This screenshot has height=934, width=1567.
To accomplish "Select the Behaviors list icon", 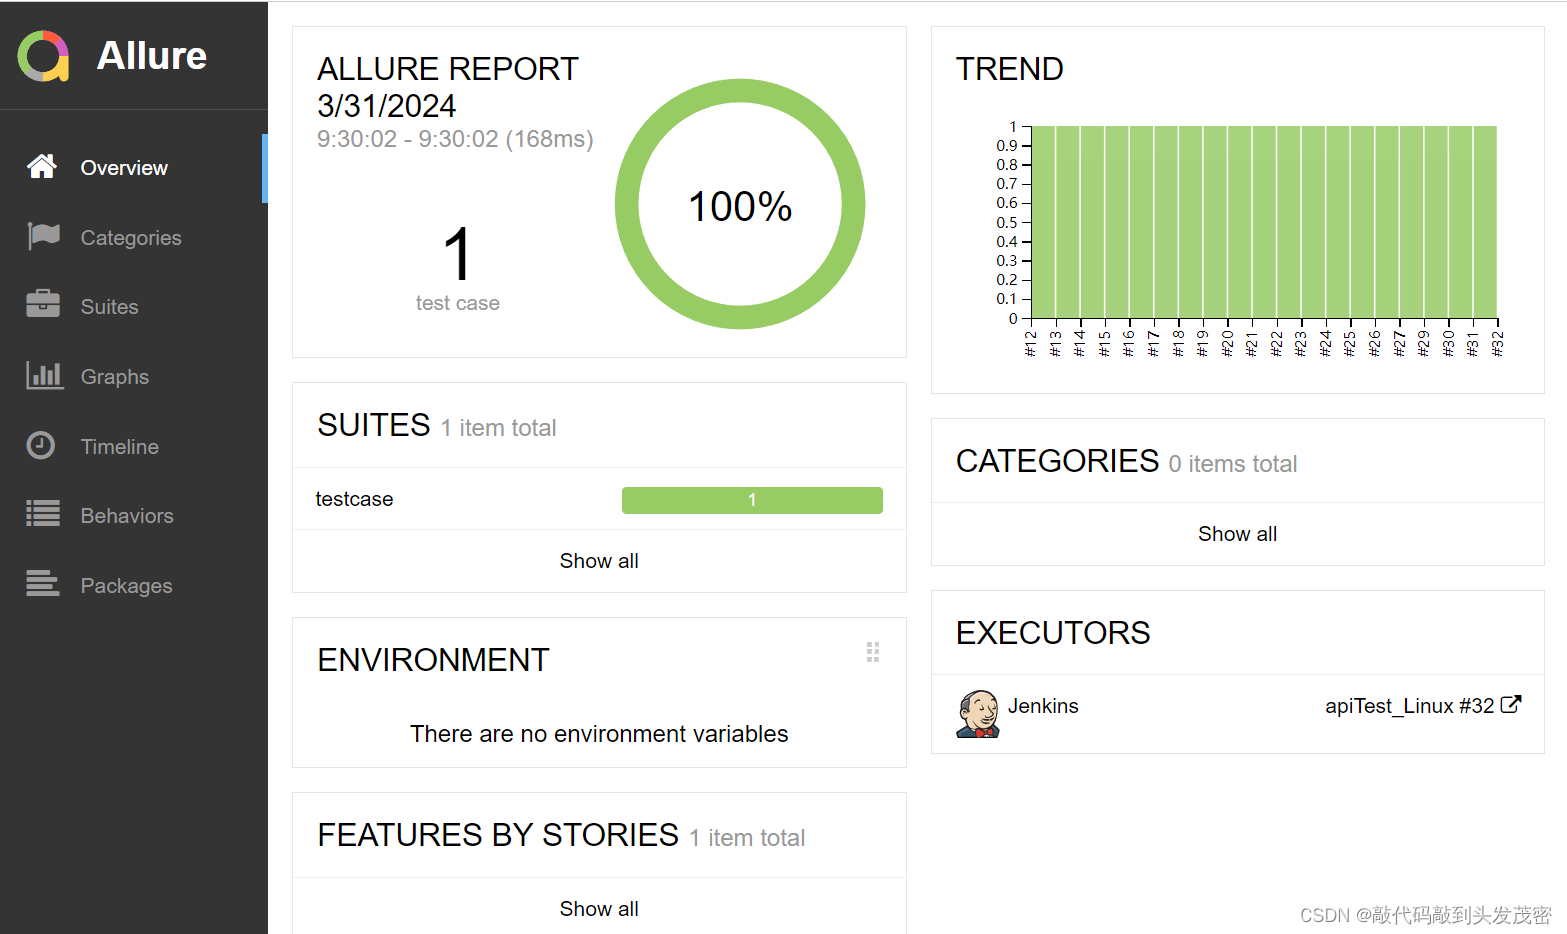I will click(43, 514).
